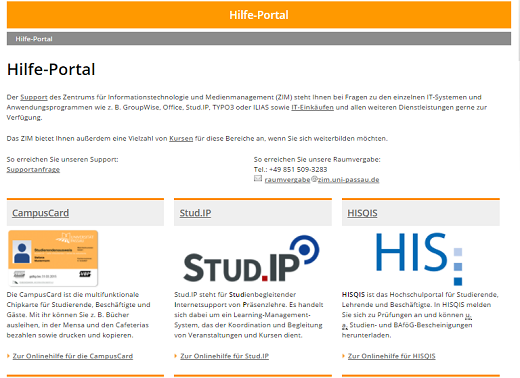520x378 pixels.
Task: Open the Stud.IP section heading
Action: coord(195,213)
